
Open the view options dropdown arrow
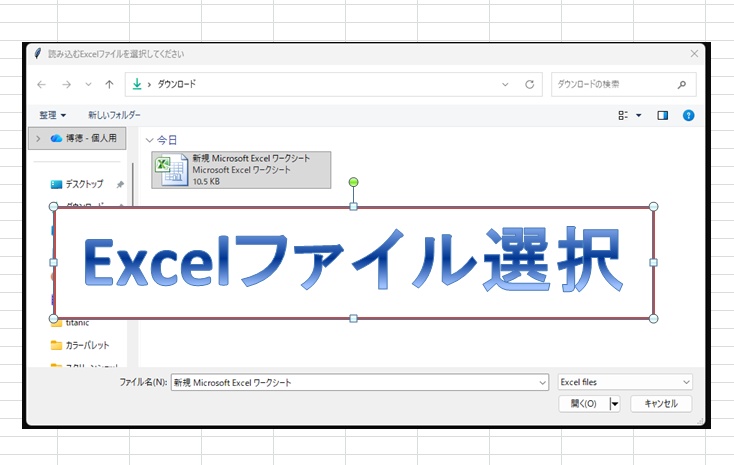click(x=639, y=115)
